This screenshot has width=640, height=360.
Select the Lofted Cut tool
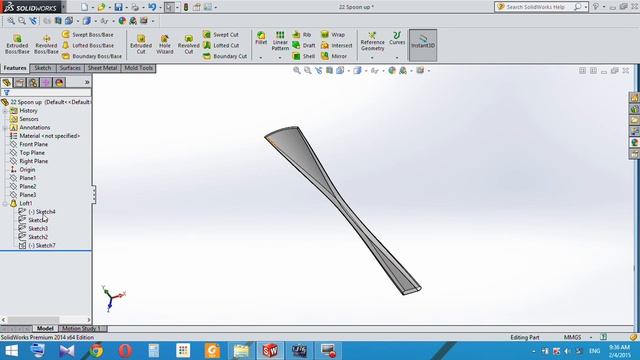pyautogui.click(x=221, y=45)
